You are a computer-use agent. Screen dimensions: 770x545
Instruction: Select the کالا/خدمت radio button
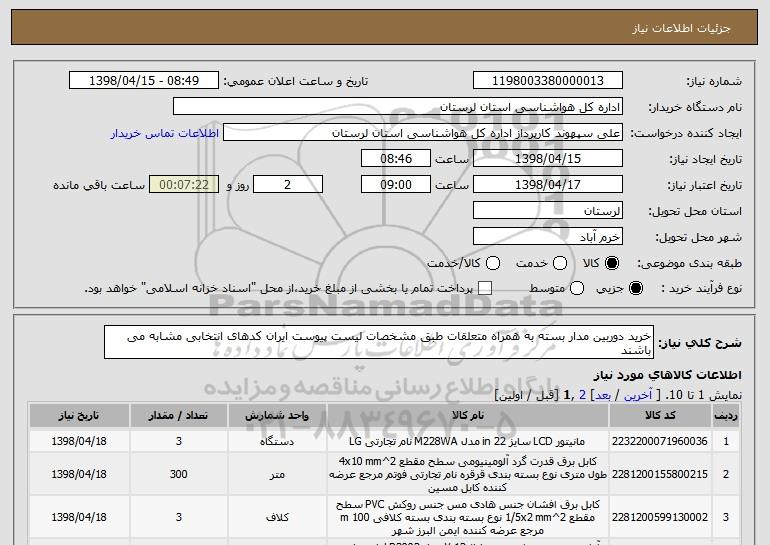tap(493, 264)
